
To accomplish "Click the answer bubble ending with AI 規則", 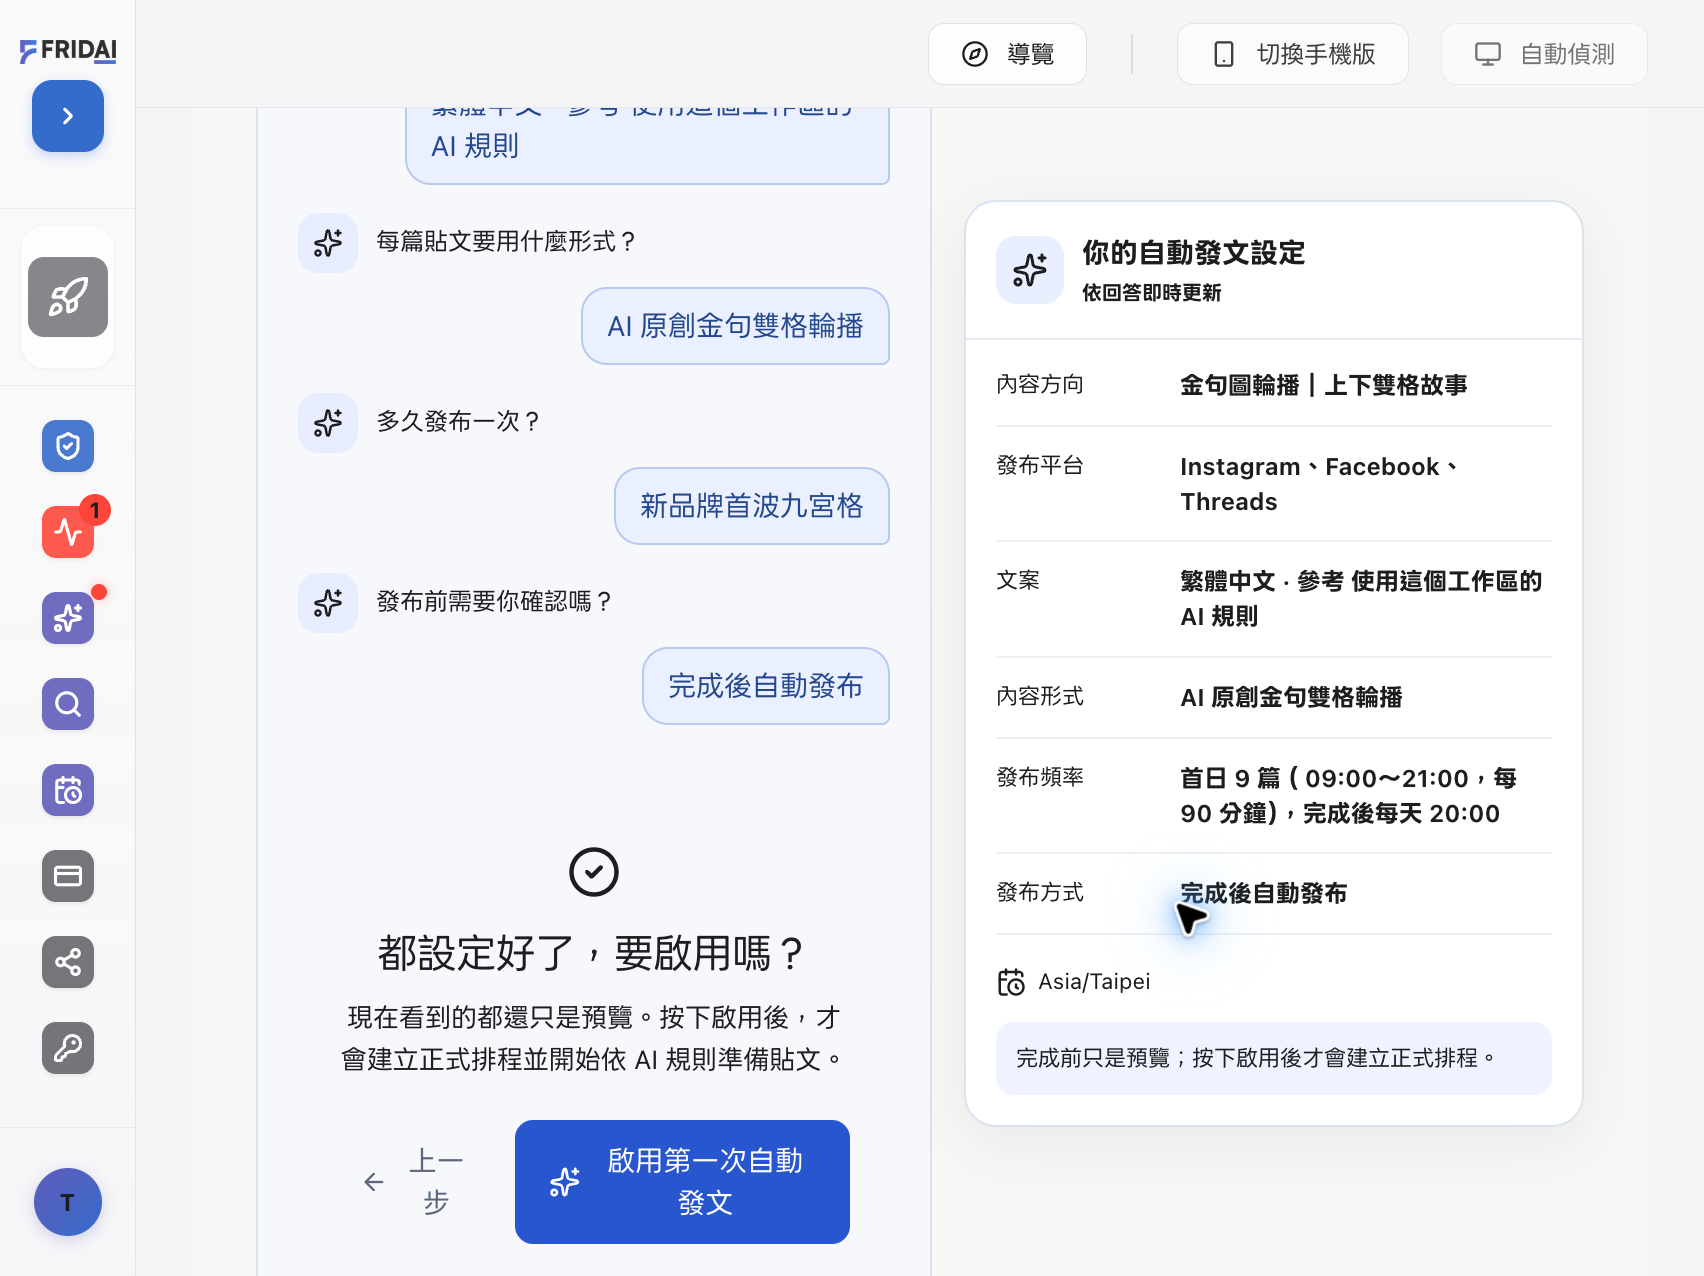I will pyautogui.click(x=648, y=145).
